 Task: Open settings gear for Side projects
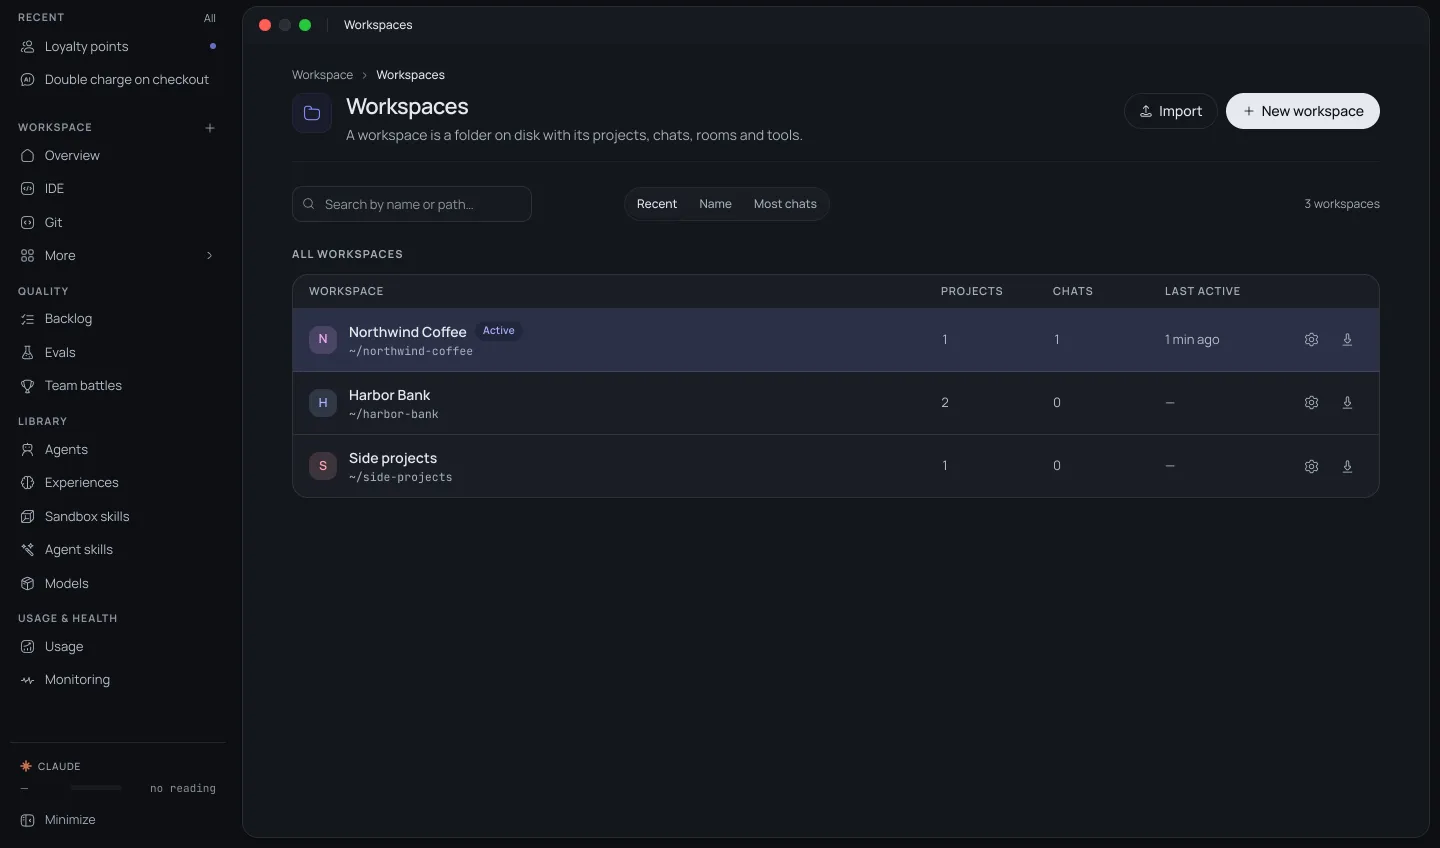point(1311,466)
